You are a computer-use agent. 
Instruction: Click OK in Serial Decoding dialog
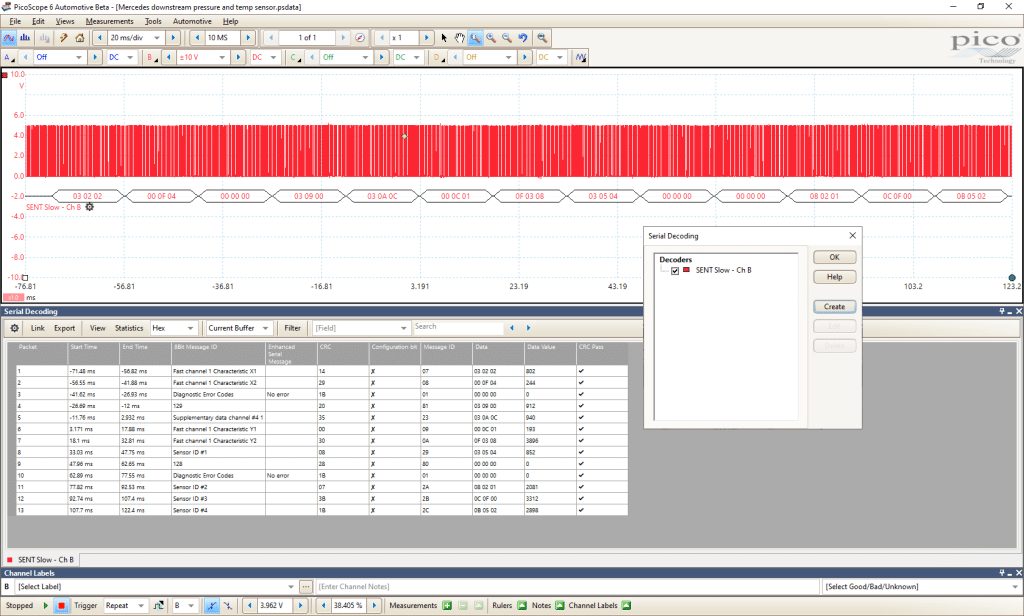835,257
